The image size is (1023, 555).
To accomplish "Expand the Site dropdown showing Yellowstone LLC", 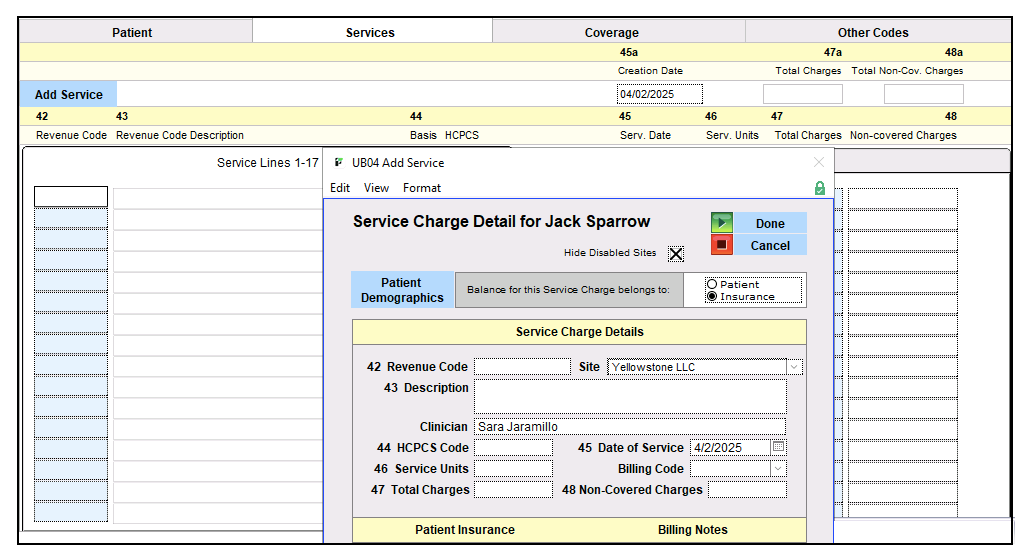I will coord(794,367).
